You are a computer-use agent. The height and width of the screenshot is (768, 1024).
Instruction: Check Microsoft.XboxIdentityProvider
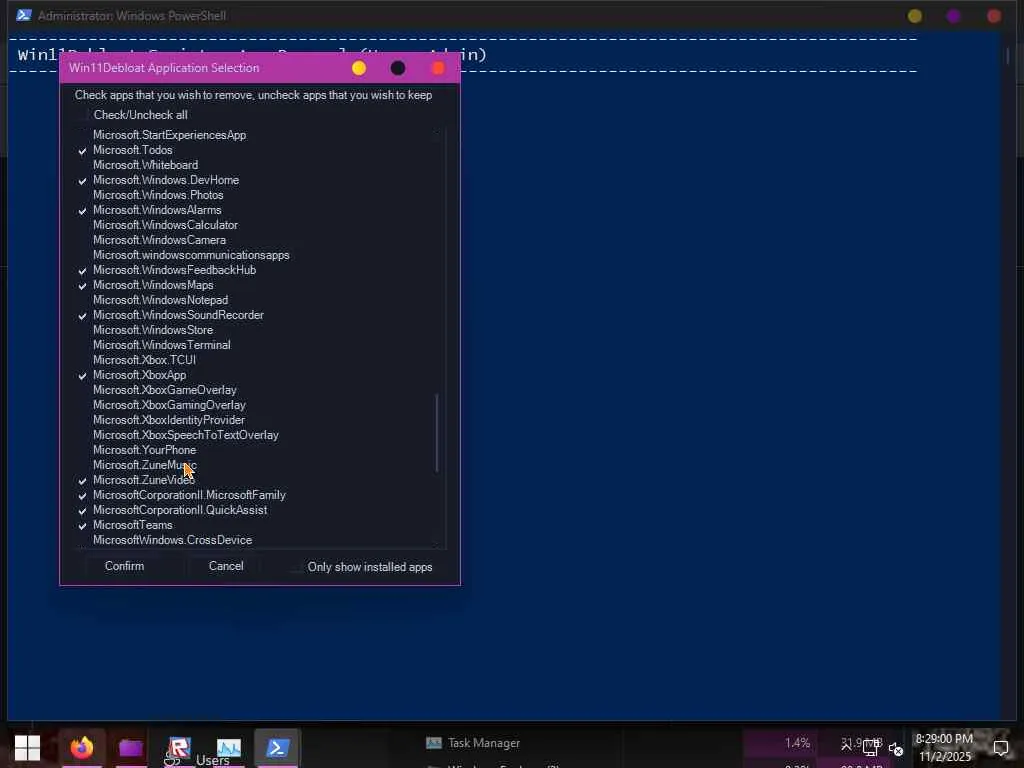[82, 421]
